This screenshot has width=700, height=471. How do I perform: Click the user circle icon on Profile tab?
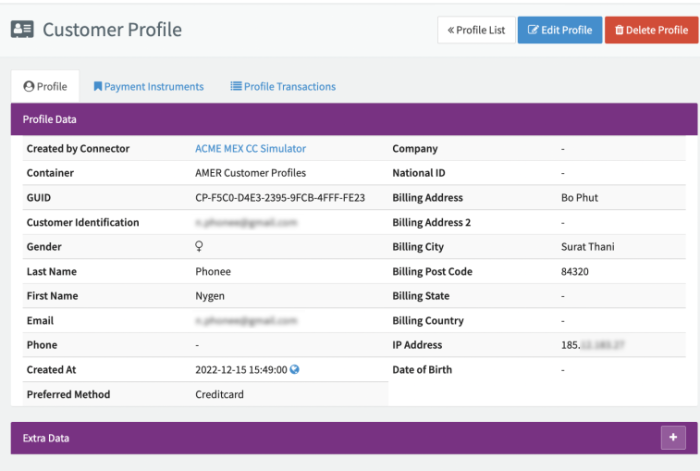click(x=29, y=86)
